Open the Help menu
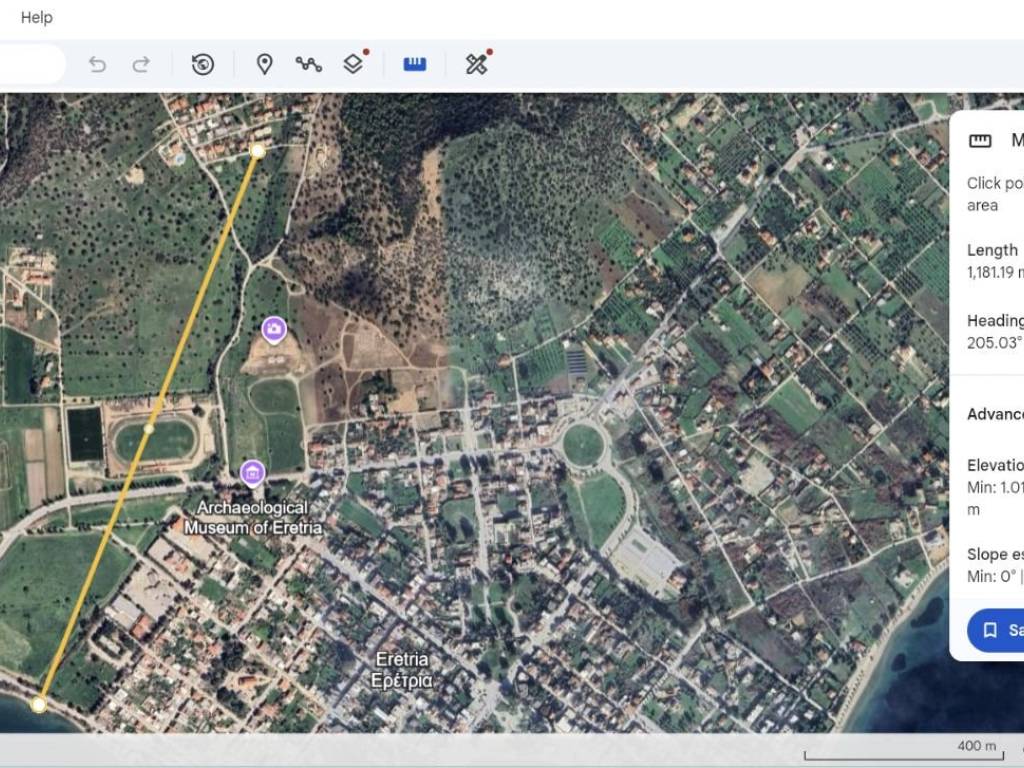The height and width of the screenshot is (768, 1024). tap(36, 18)
